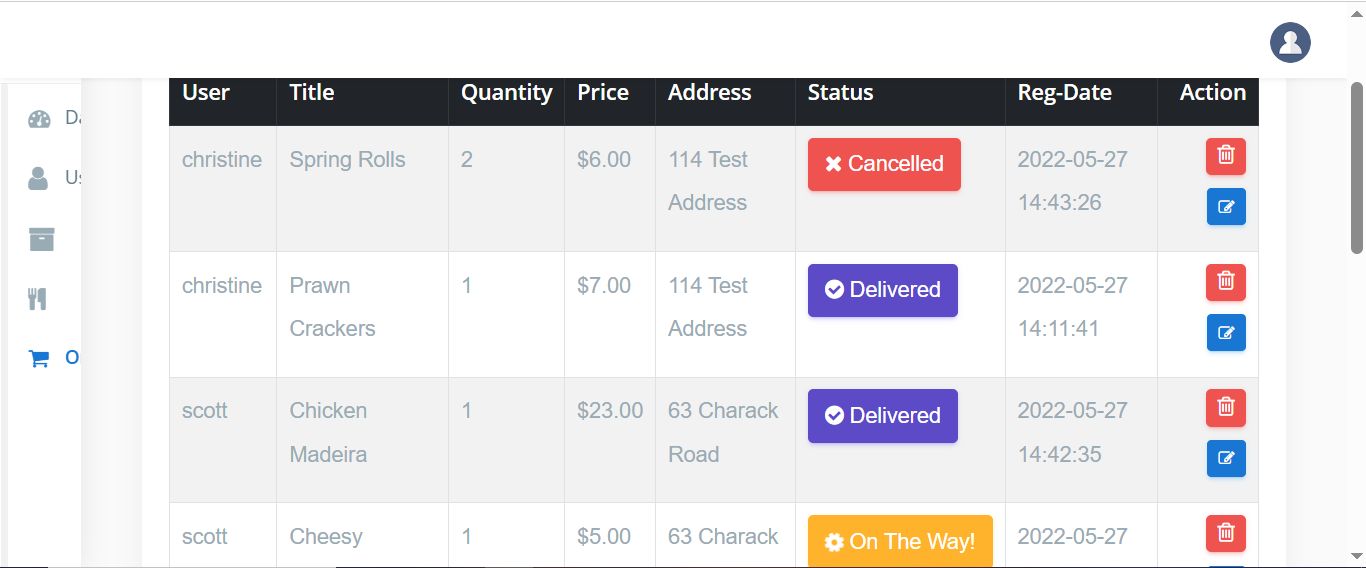Viewport: 1366px width, 568px height.
Task: Delete the Prawn Crackers order
Action: 1226,282
